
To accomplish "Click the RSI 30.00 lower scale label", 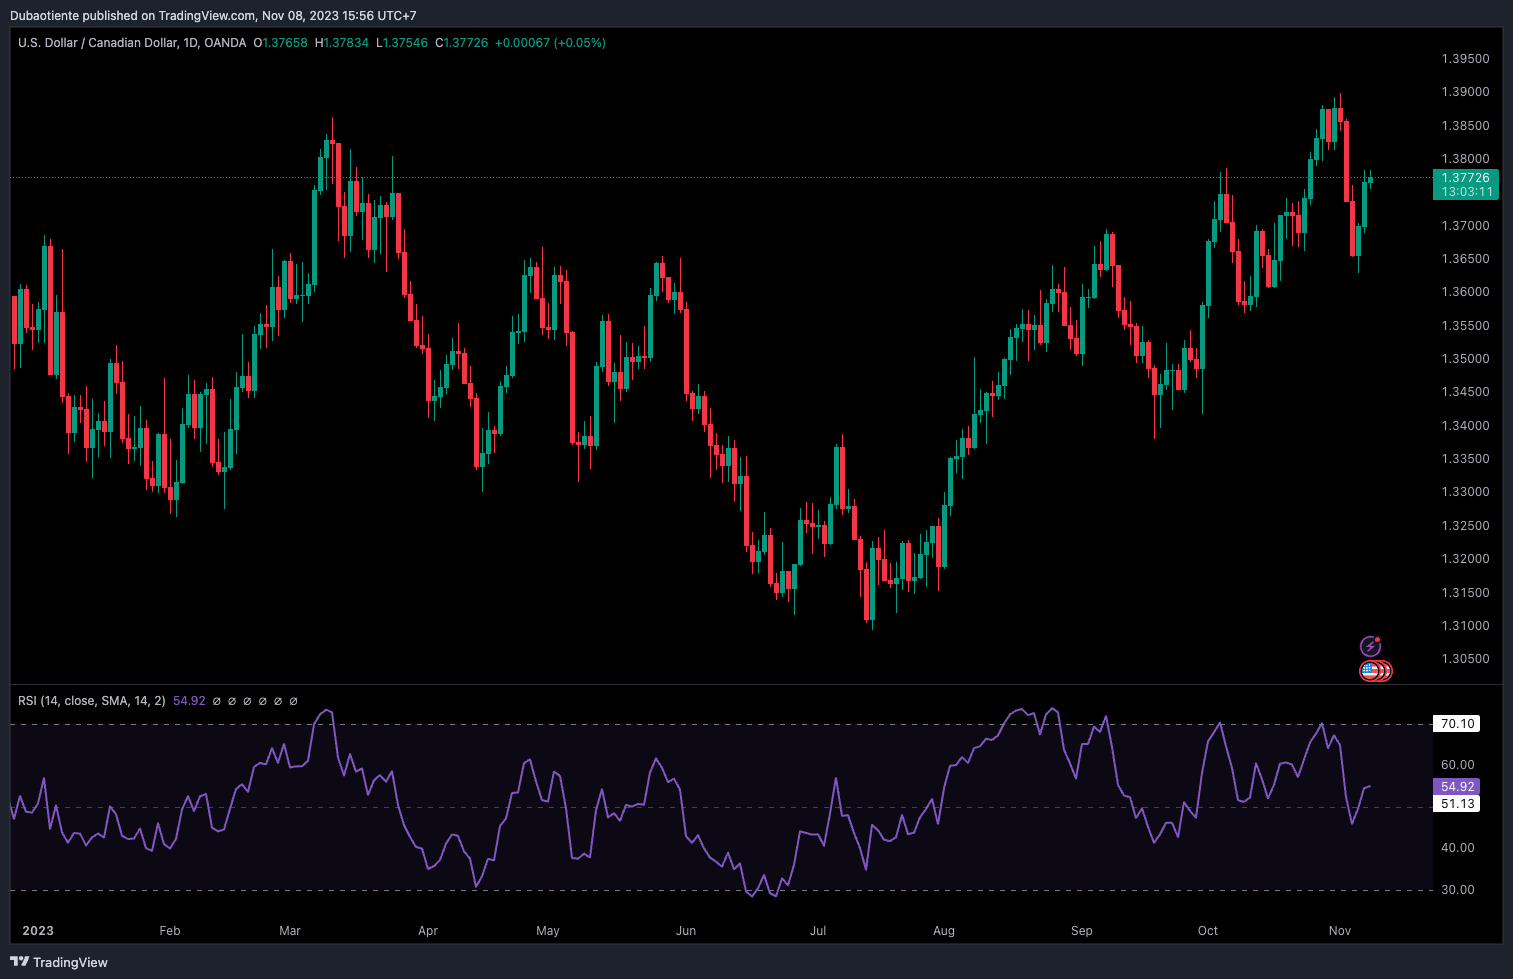I will (1457, 890).
